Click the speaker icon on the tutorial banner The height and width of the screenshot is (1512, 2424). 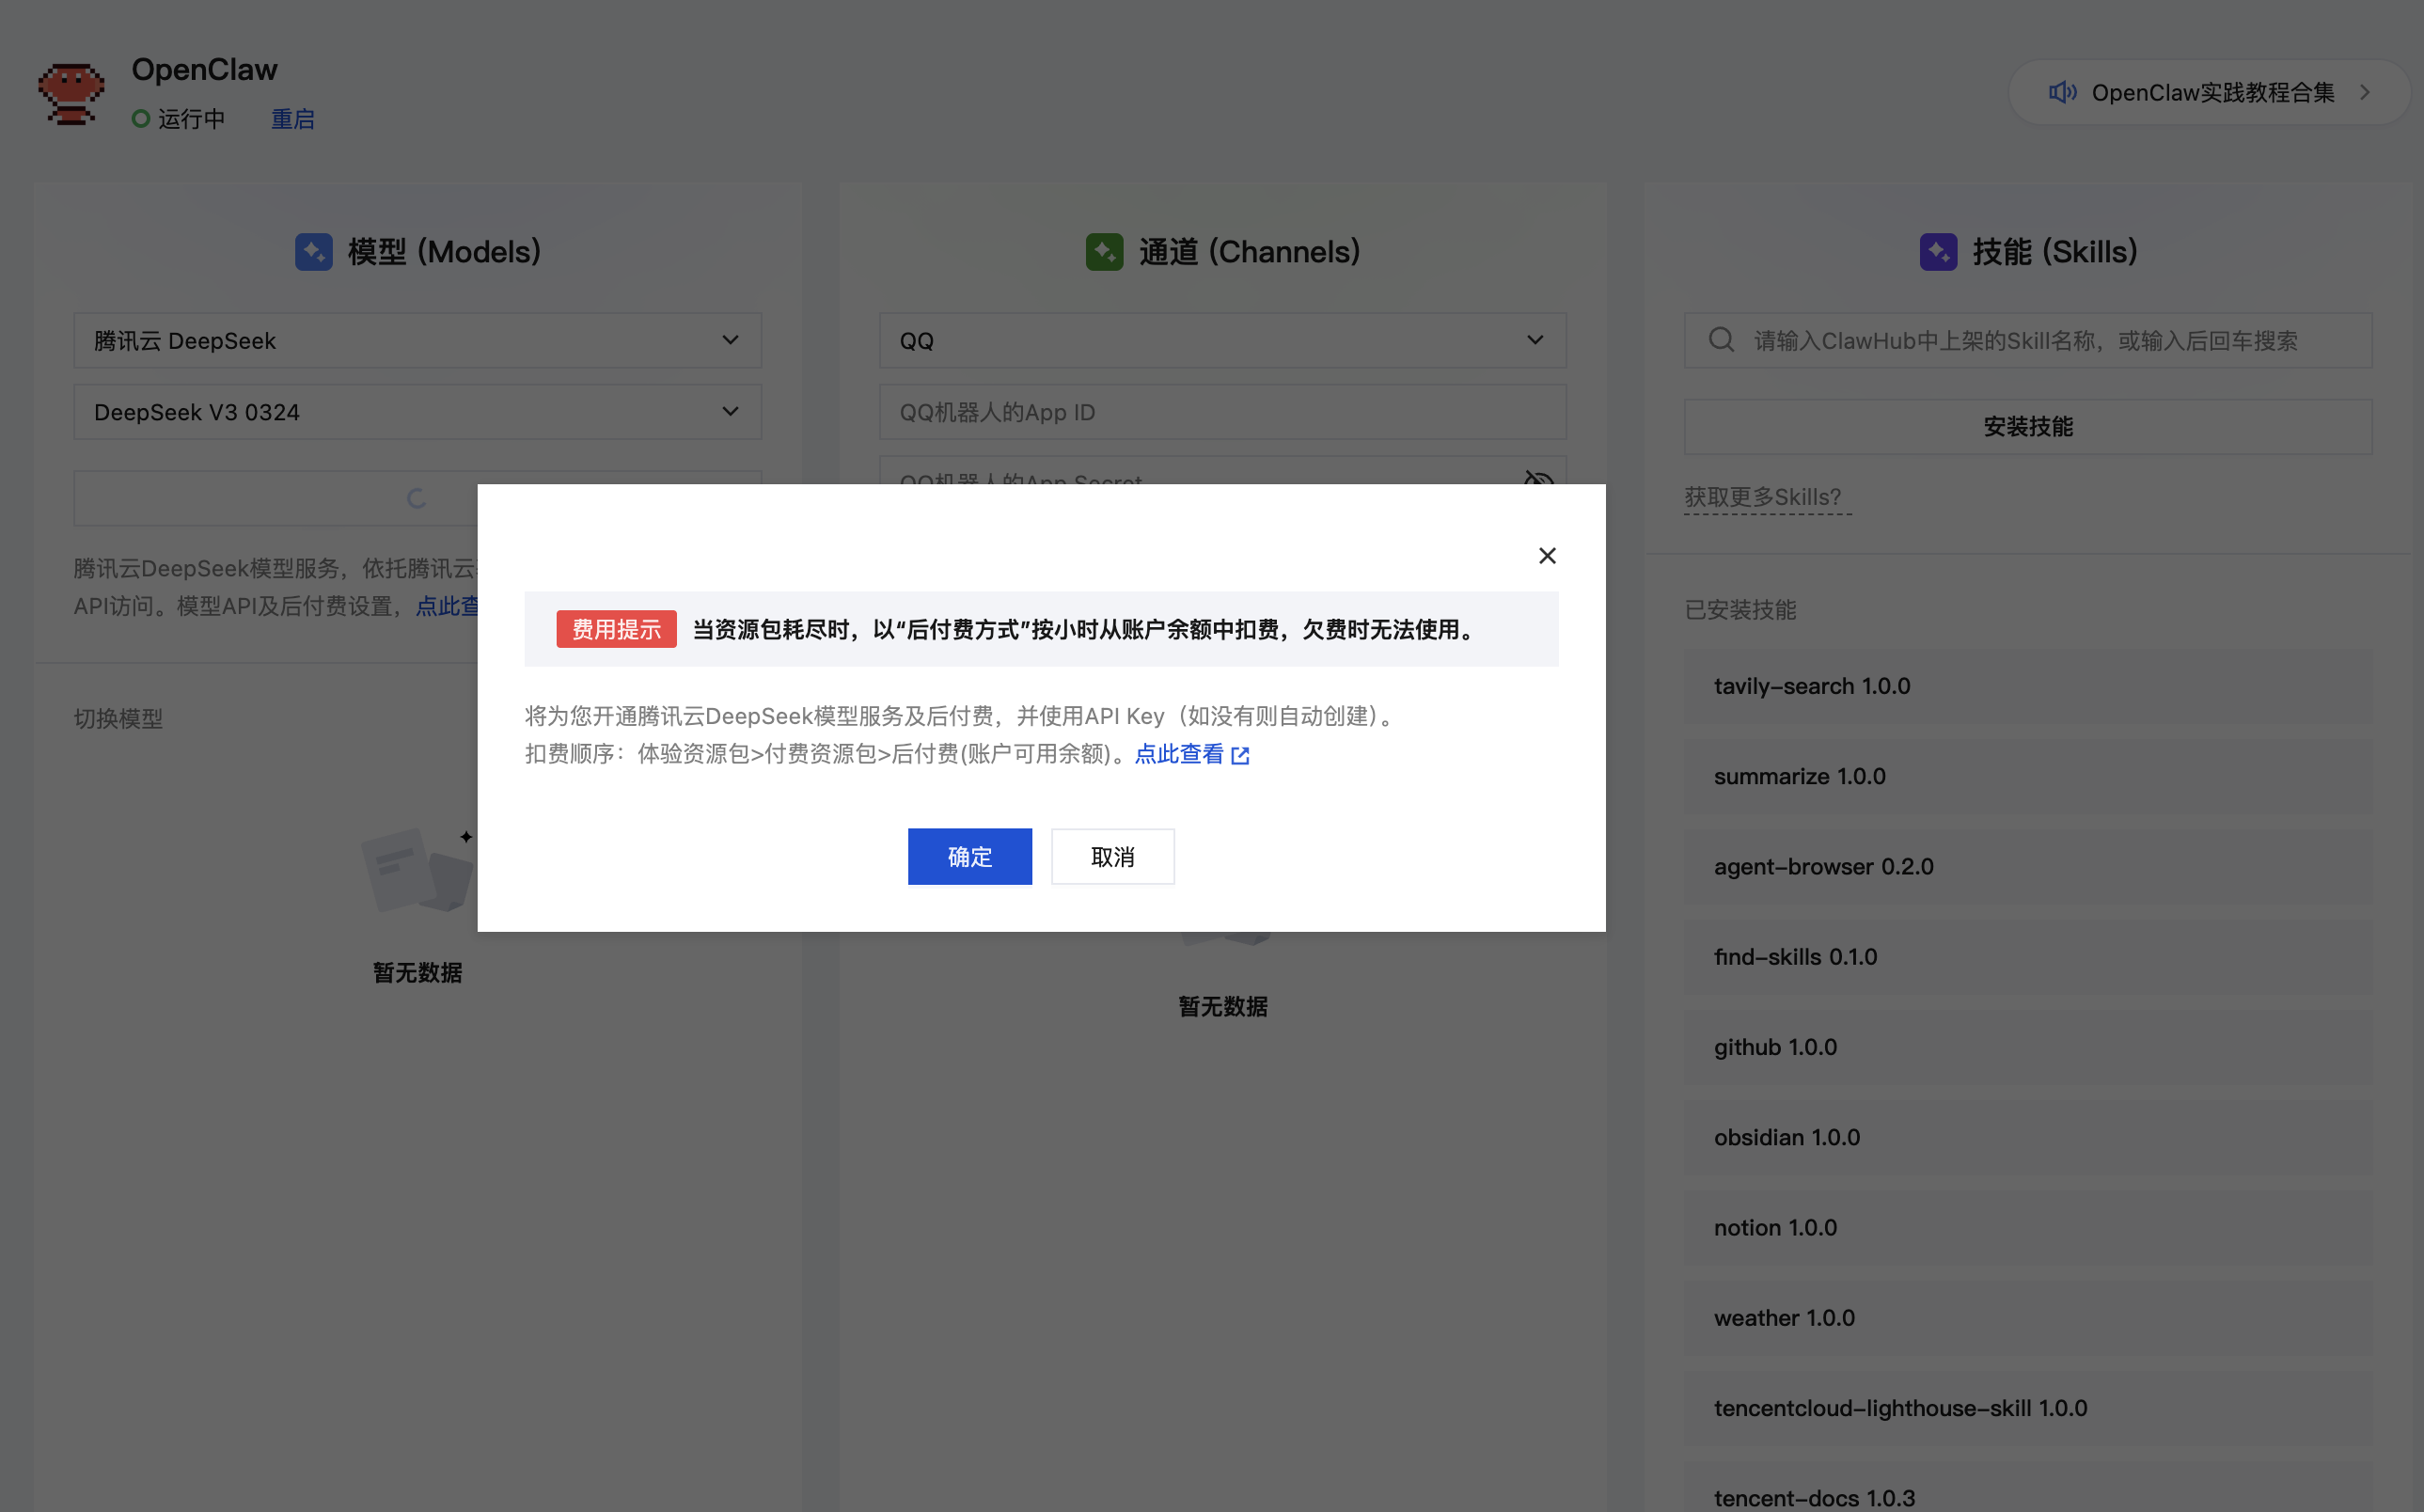click(x=2062, y=92)
